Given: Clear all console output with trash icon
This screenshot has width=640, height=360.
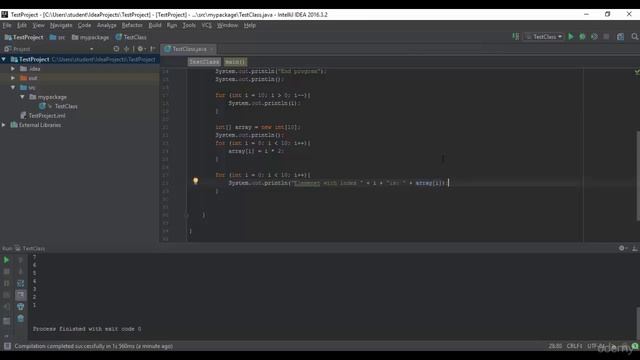Looking at the screenshot, I should (x=20, y=318).
